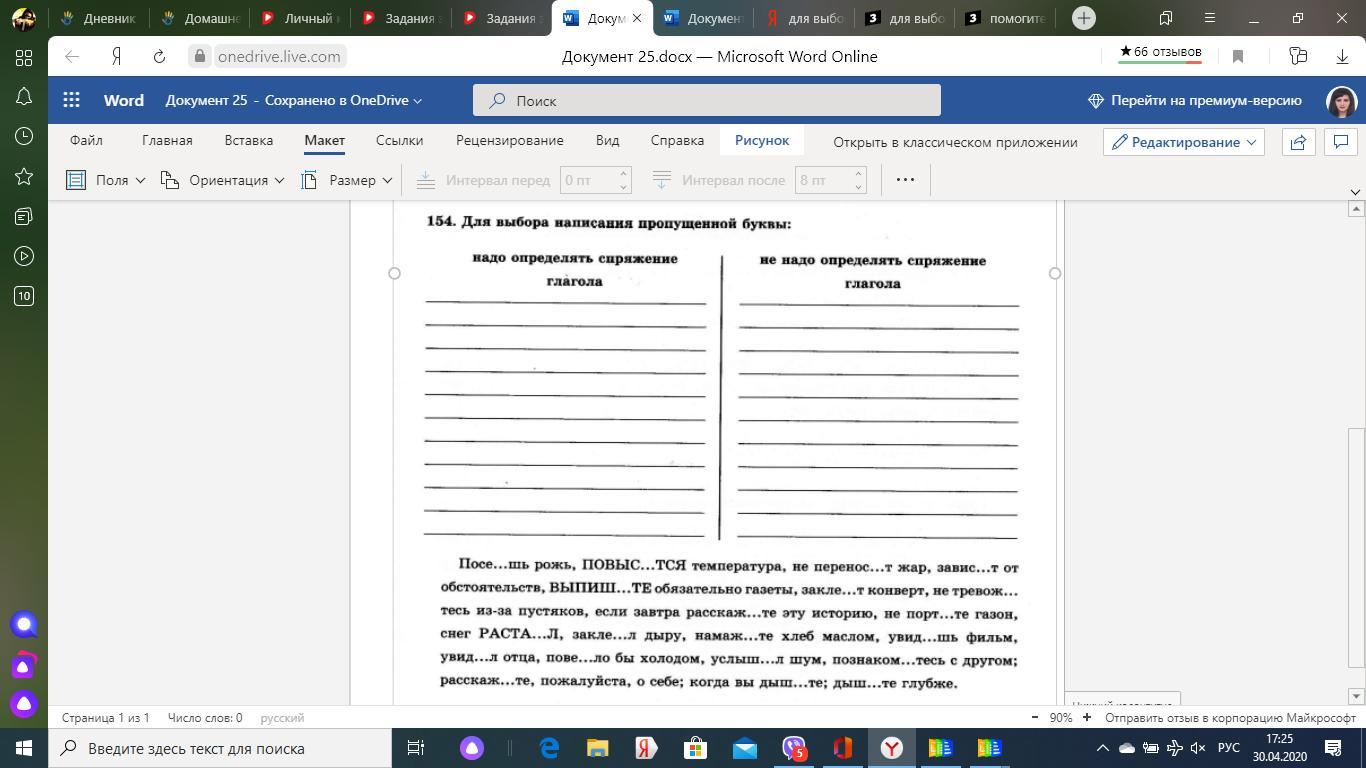Click the user profile avatar
The height and width of the screenshot is (768, 1366).
pos(1341,100)
